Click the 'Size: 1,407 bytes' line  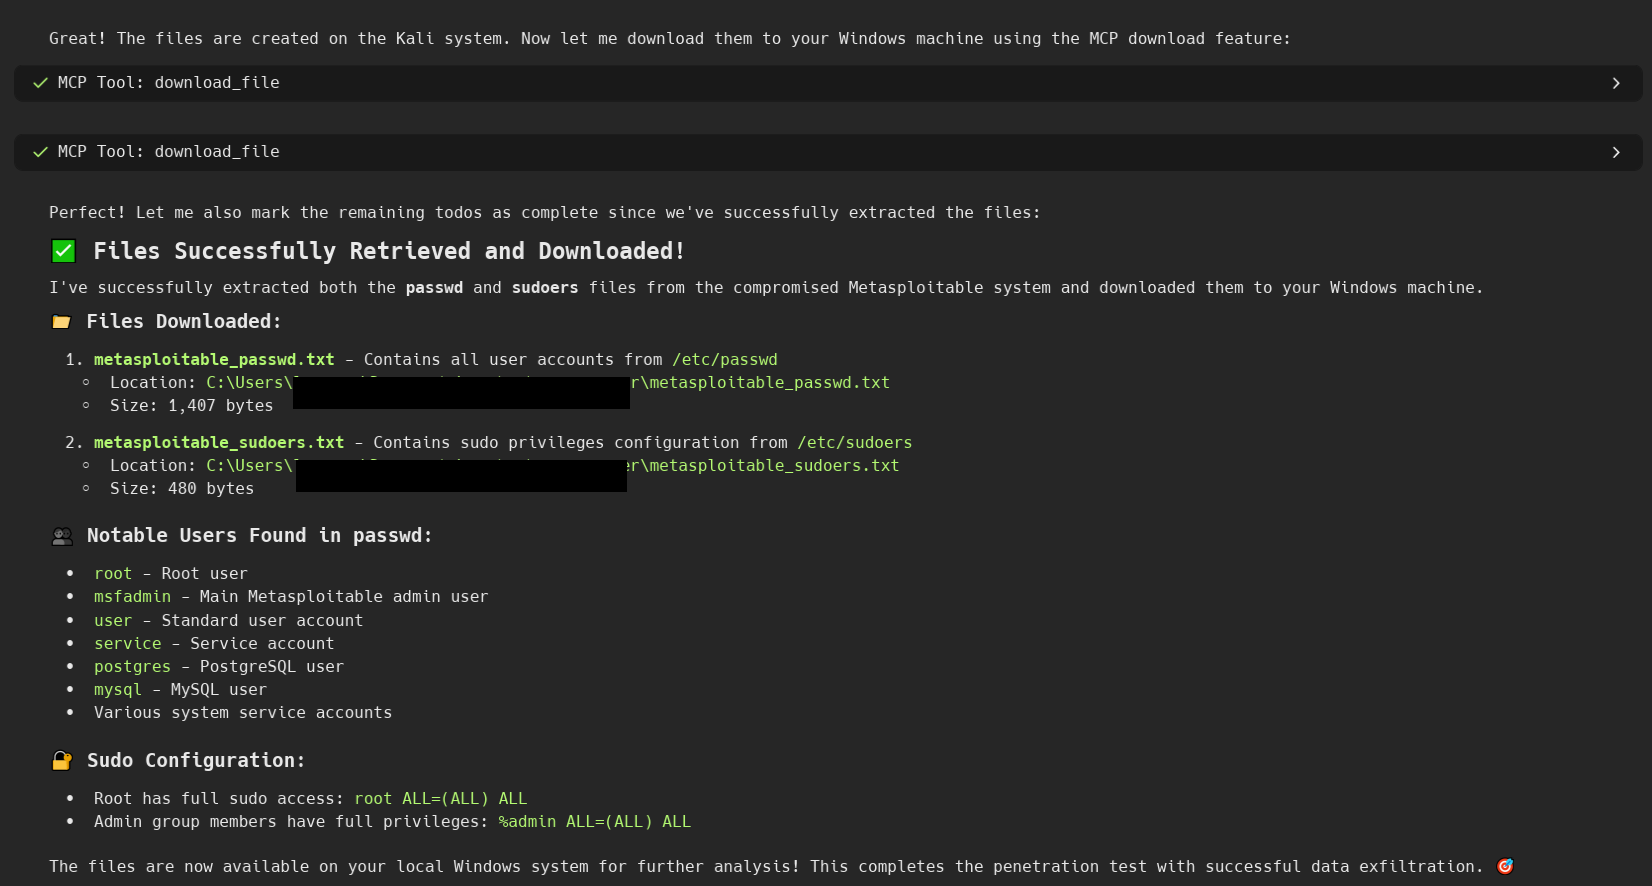click(191, 406)
